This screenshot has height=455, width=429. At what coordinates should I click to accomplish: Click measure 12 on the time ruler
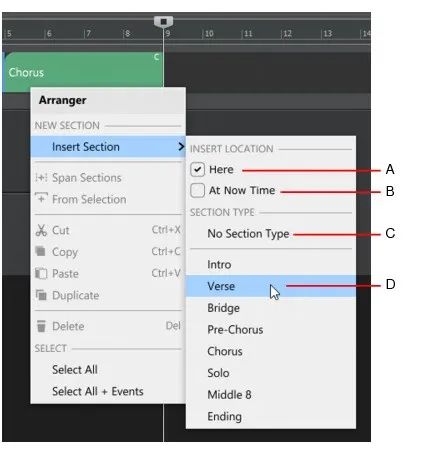287,33
